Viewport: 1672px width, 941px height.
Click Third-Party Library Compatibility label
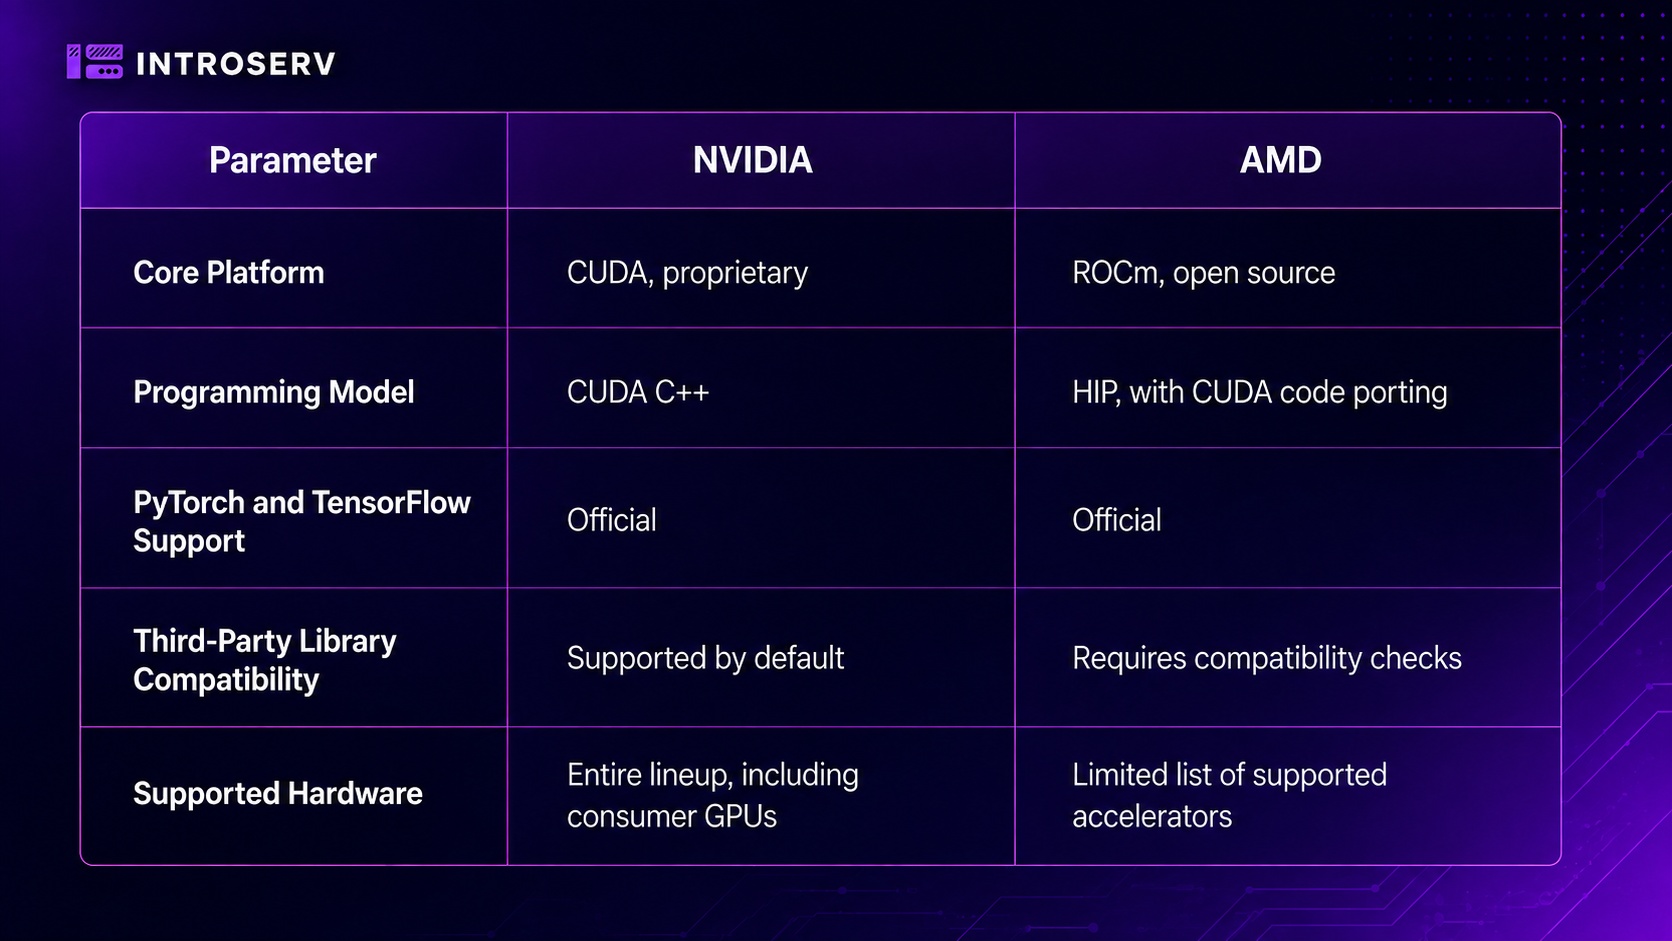tap(265, 660)
